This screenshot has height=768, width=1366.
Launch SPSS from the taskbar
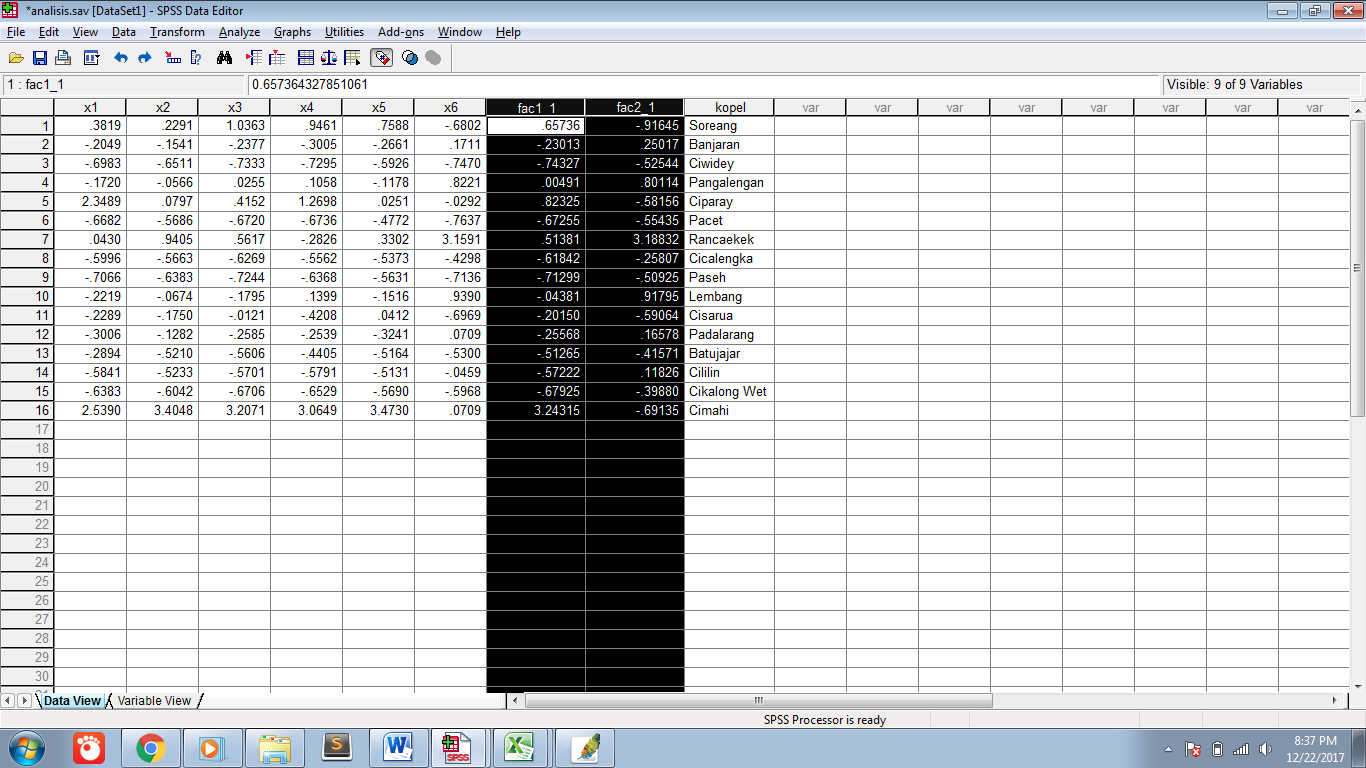click(x=457, y=747)
